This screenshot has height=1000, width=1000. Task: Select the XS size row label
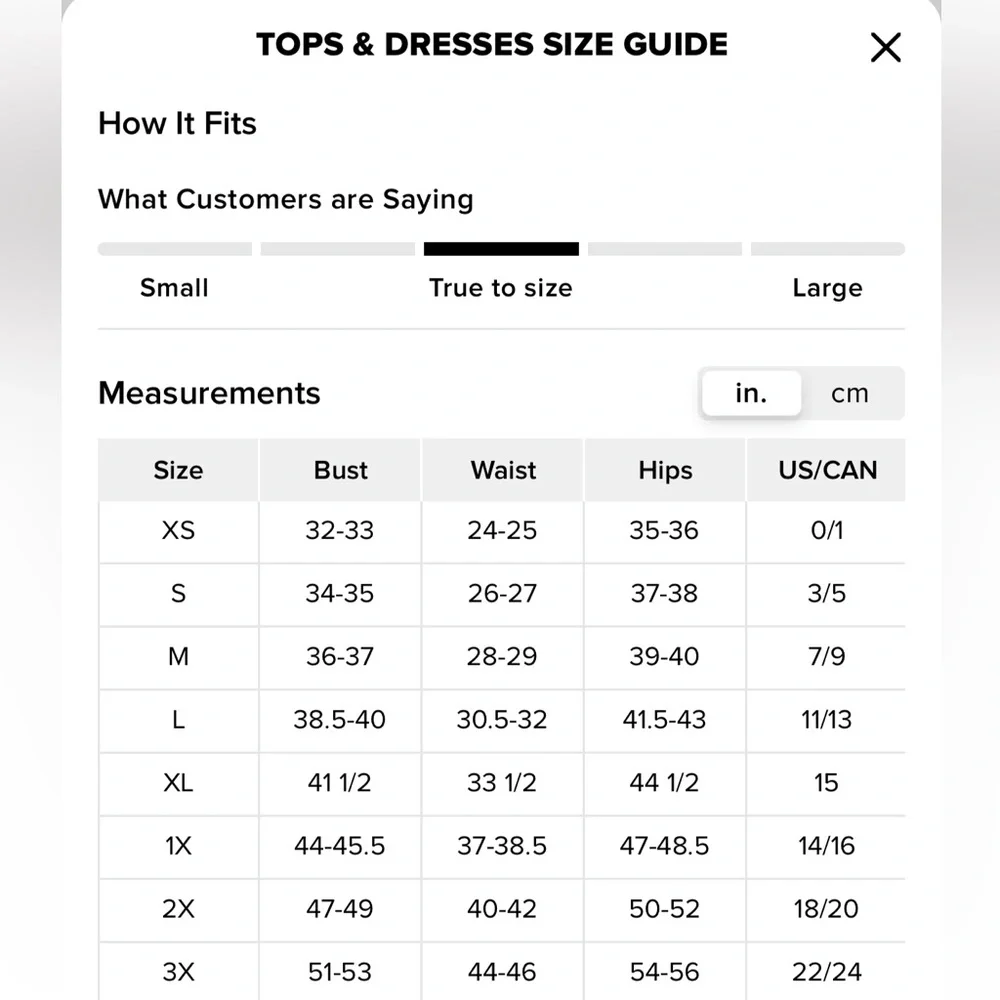(x=178, y=530)
